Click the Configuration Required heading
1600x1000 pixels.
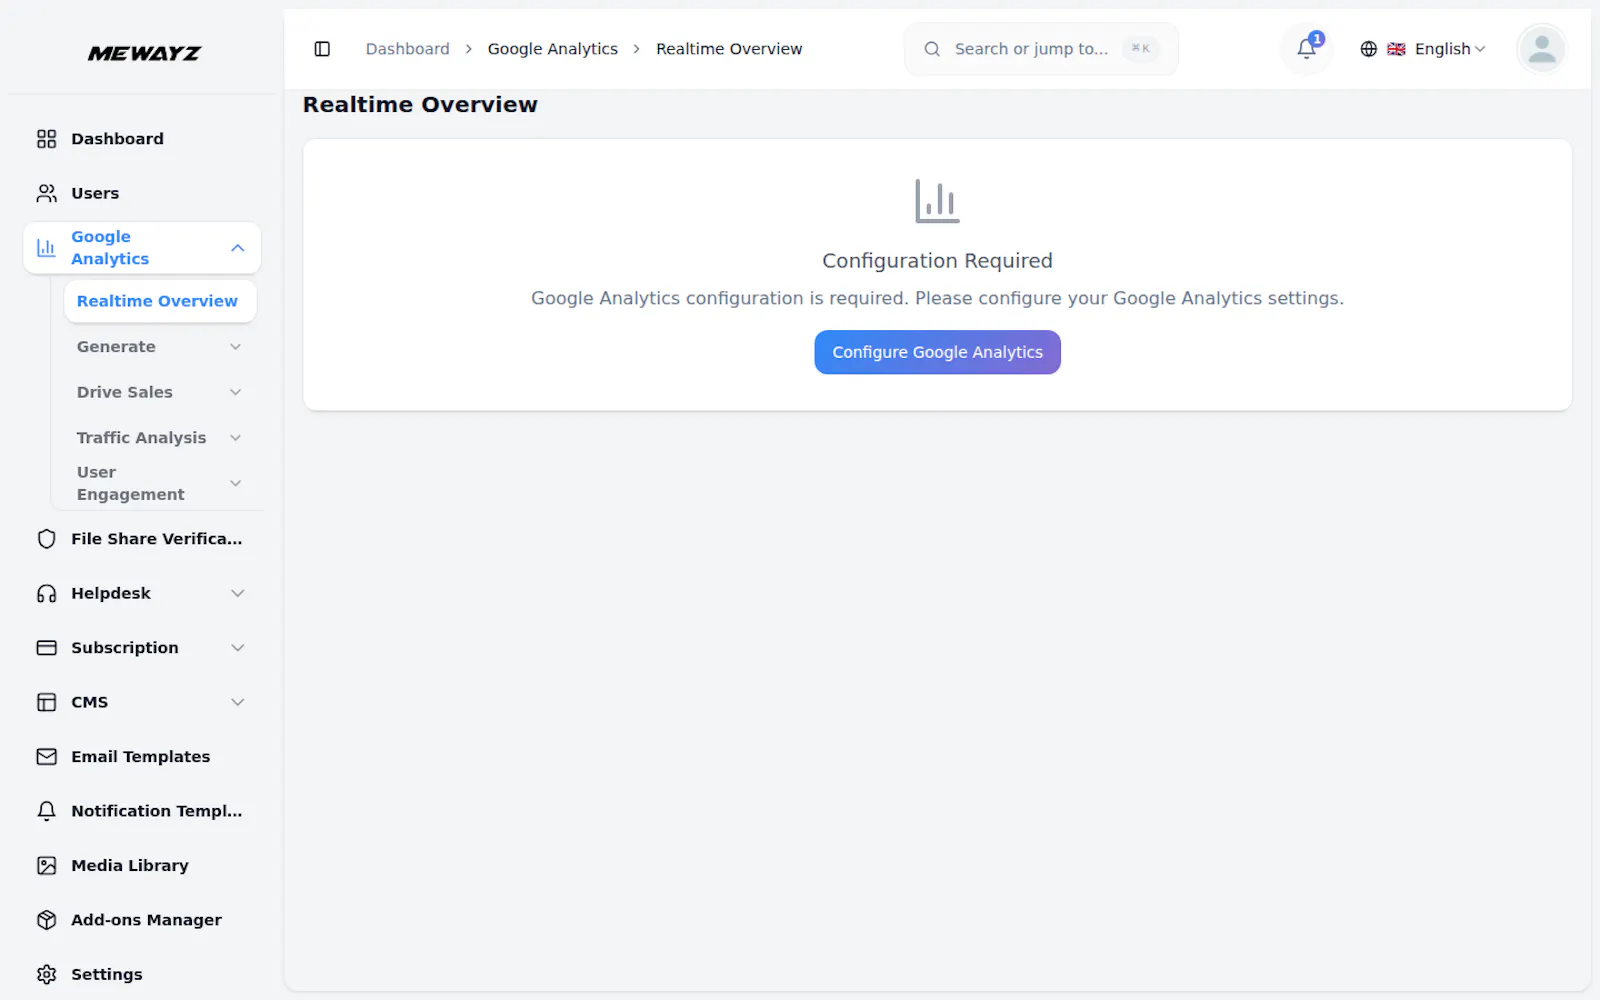(937, 261)
